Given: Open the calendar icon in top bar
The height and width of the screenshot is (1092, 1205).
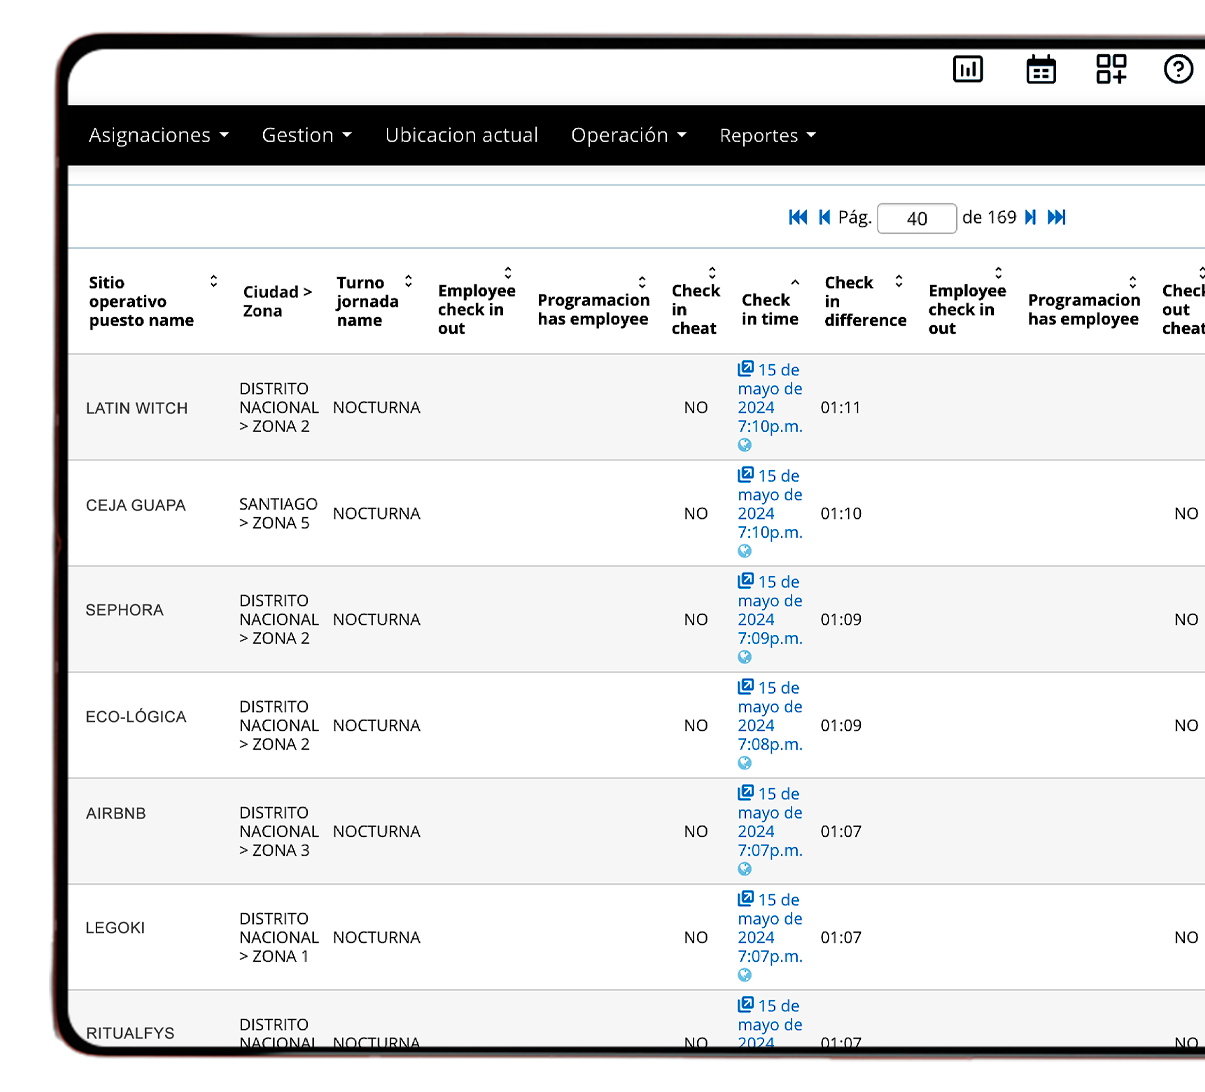Looking at the screenshot, I should [x=1041, y=70].
